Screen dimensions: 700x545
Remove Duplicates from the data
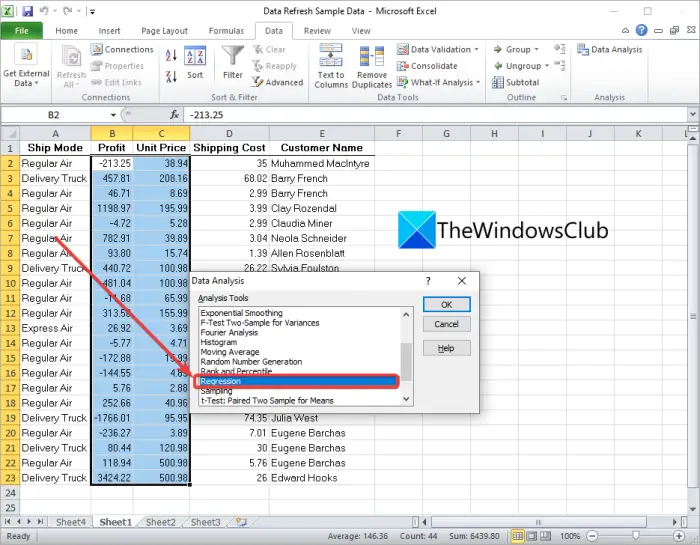pos(372,66)
